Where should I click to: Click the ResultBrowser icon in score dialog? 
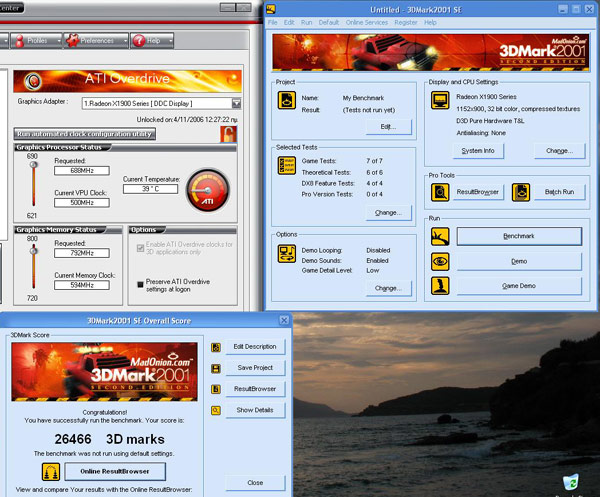[216, 389]
